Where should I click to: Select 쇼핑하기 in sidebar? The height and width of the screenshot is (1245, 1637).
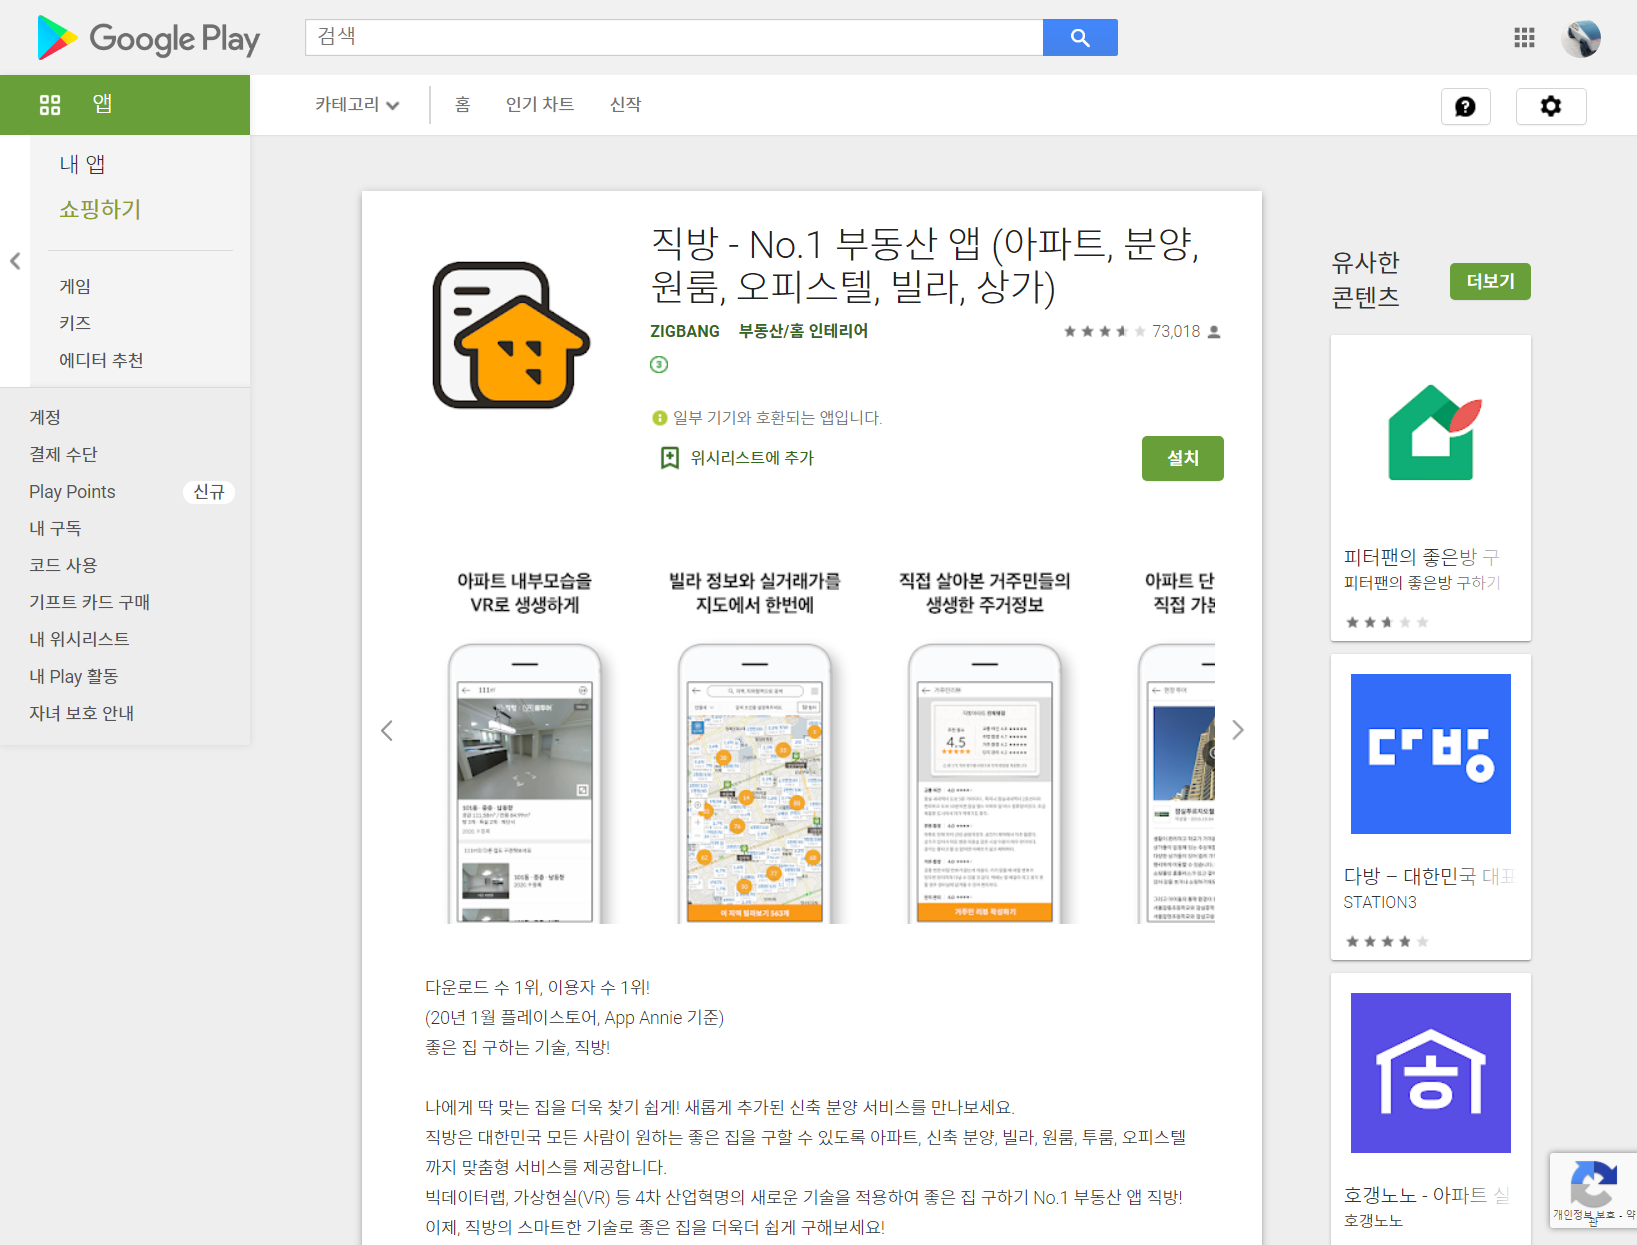click(100, 209)
